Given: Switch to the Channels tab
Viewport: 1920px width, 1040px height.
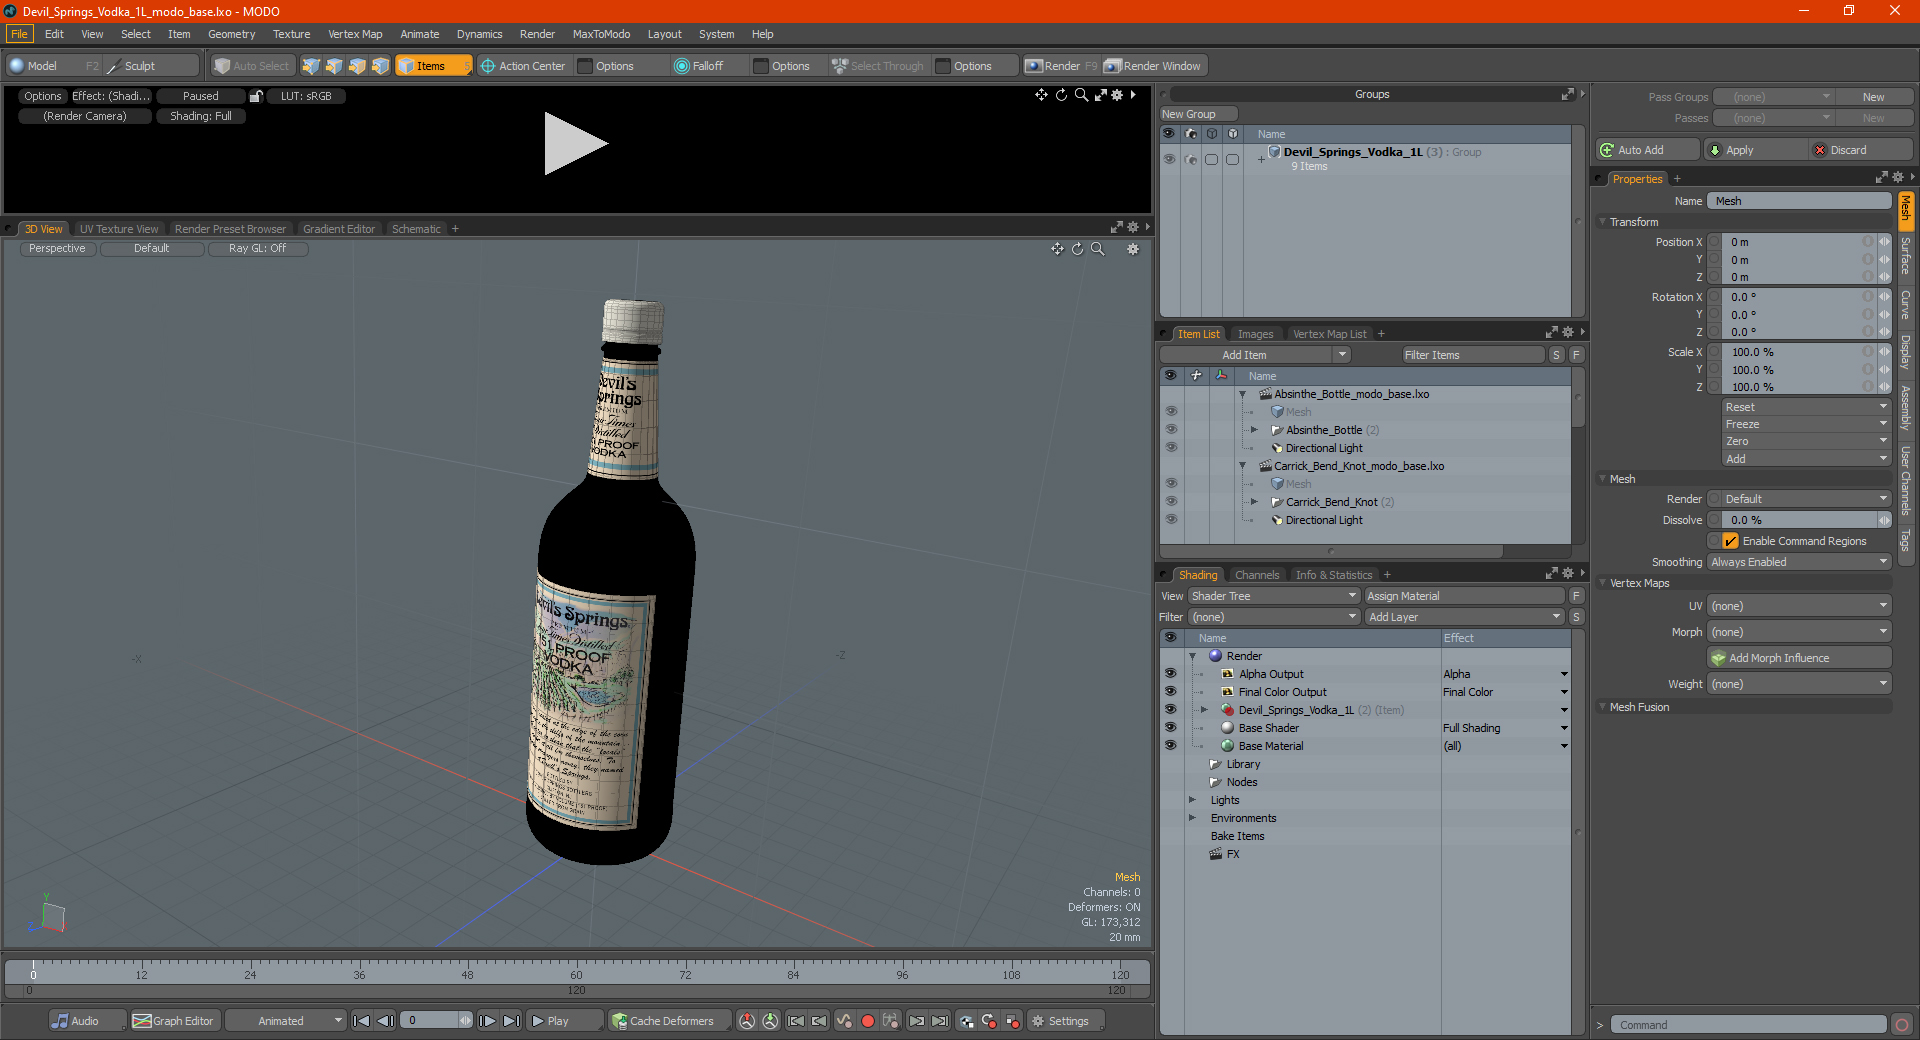Looking at the screenshot, I should (1257, 575).
